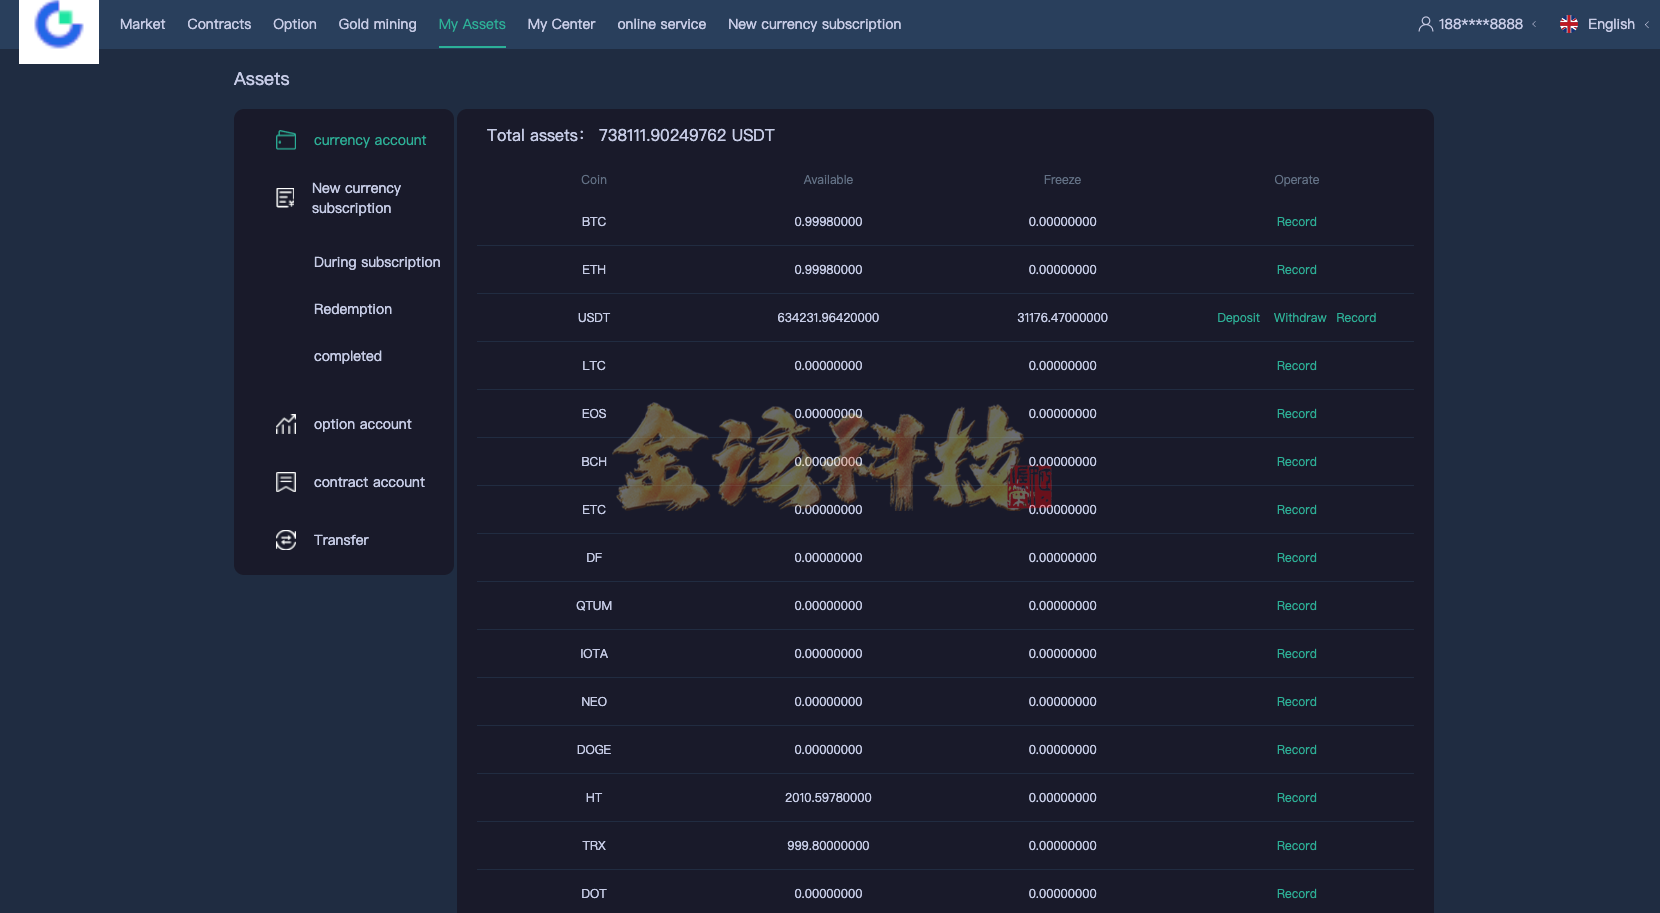The width and height of the screenshot is (1660, 913).
Task: Click Withdraw link for USDT
Action: point(1299,318)
